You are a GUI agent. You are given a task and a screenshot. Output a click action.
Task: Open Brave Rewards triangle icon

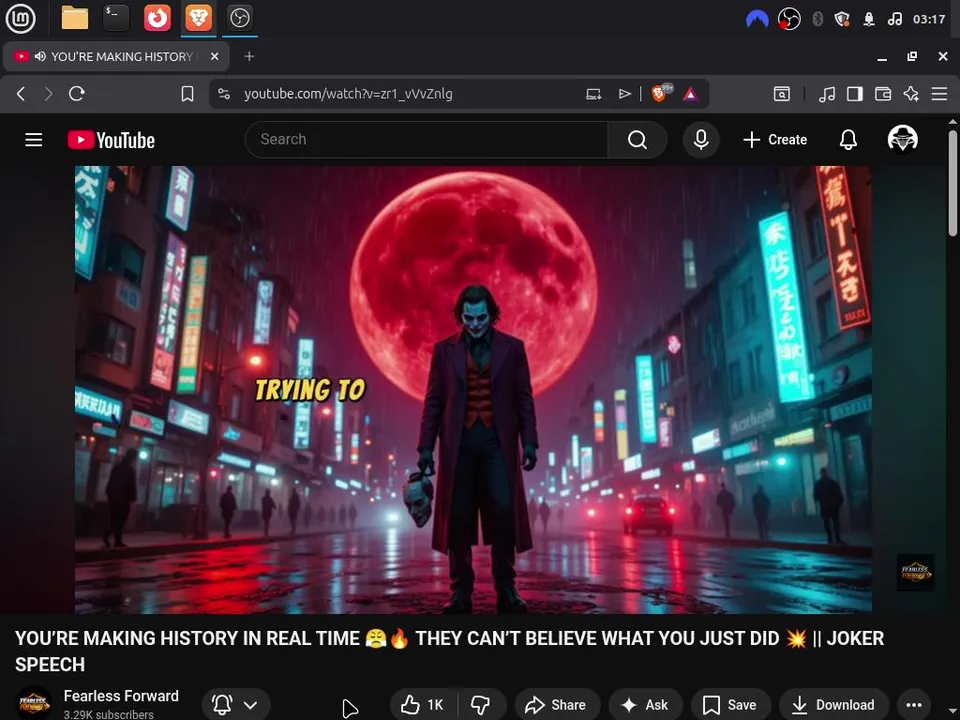point(691,94)
